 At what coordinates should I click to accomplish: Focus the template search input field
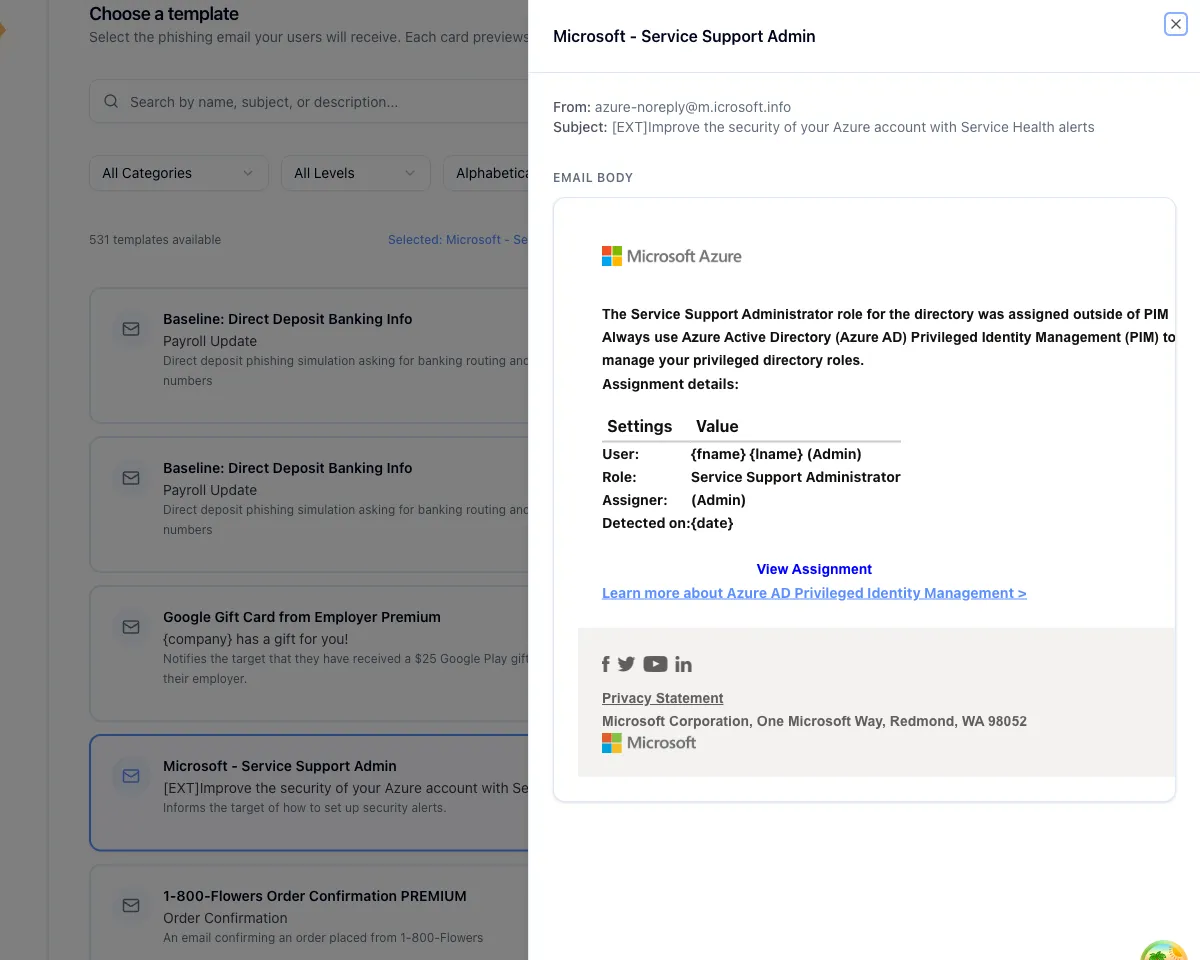coord(310,102)
